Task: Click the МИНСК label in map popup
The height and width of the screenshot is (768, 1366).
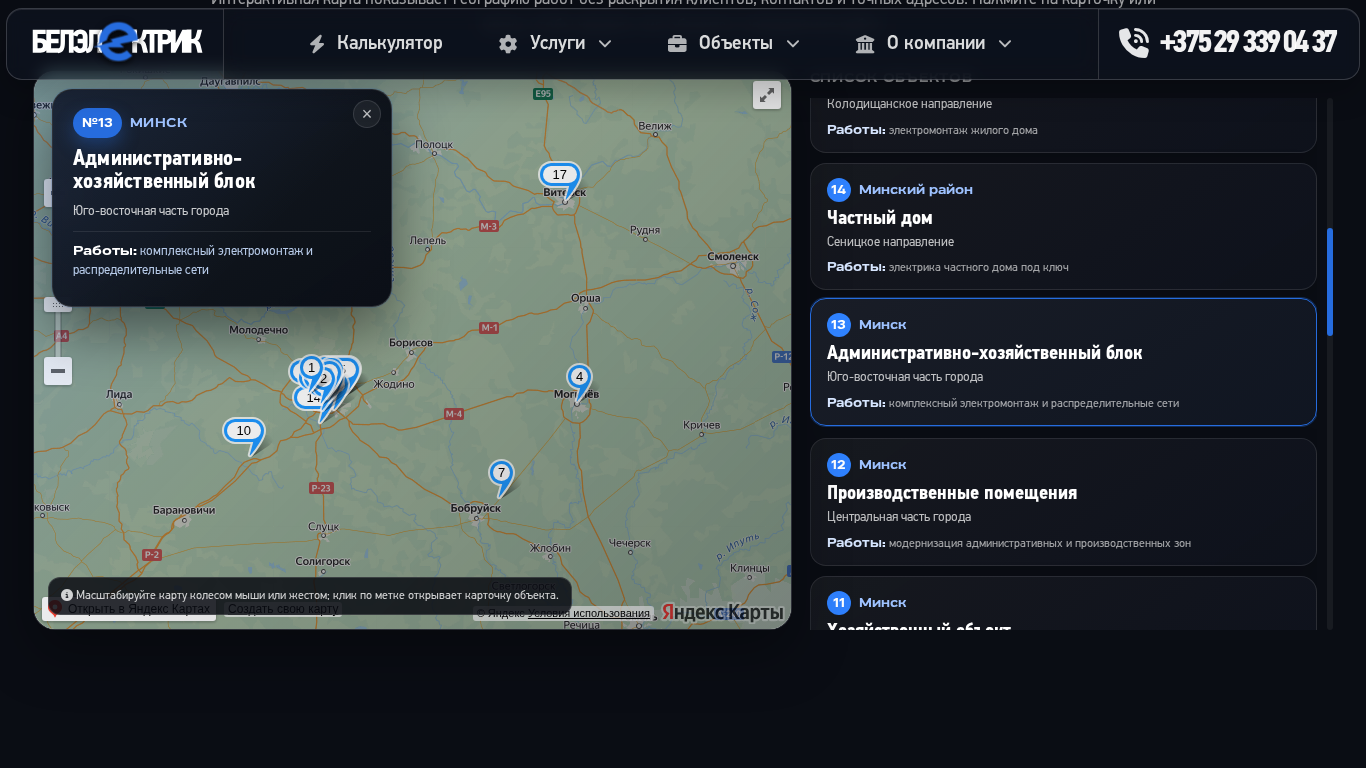Action: click(159, 123)
